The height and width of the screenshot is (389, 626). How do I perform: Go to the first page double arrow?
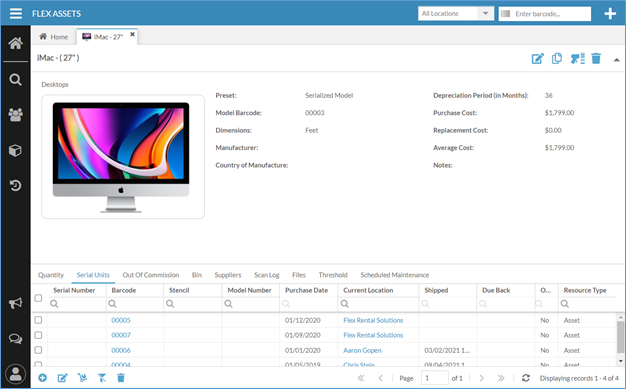point(361,378)
